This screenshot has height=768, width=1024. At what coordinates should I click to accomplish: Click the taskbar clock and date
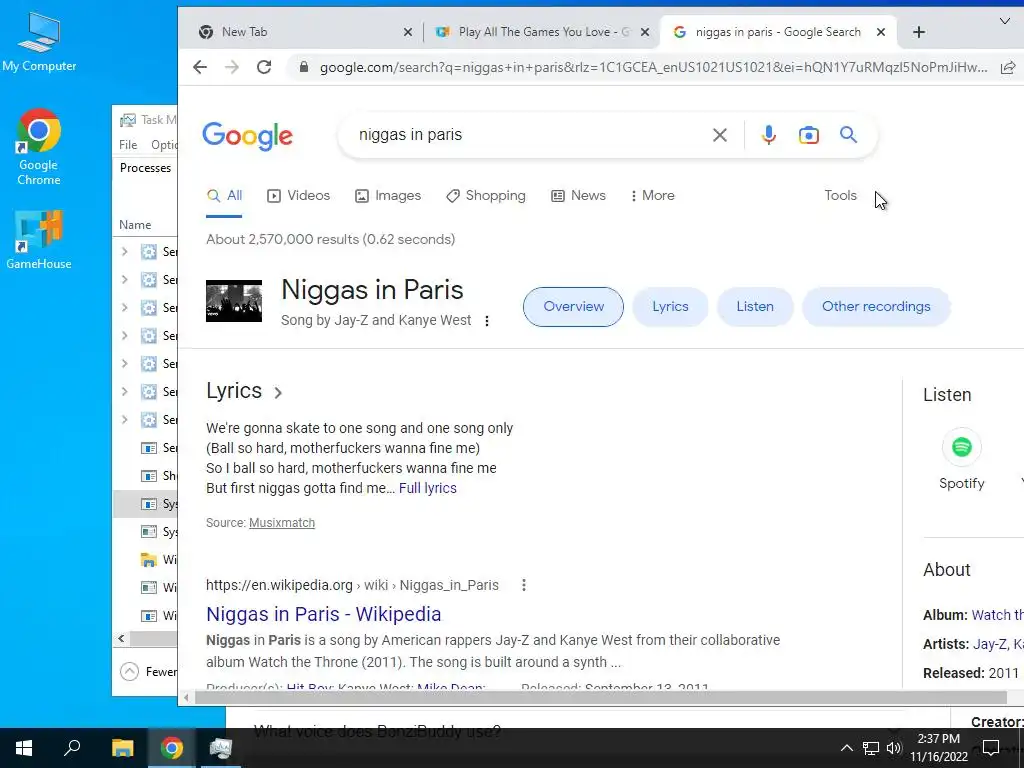point(938,748)
